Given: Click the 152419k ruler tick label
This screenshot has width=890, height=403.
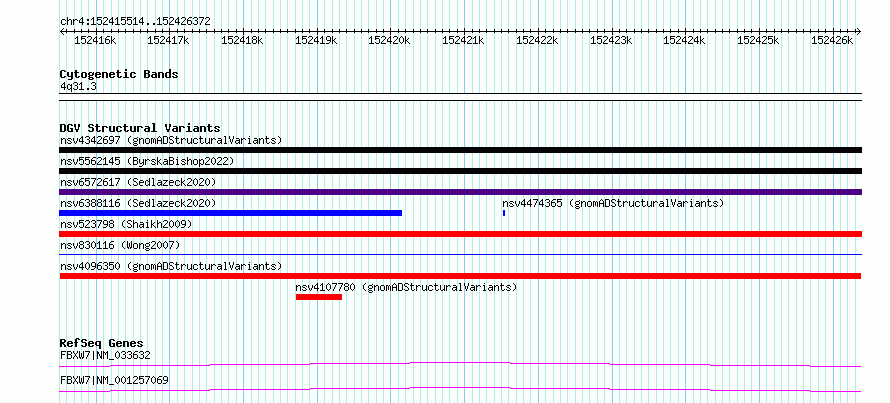Looking at the screenshot, I should (316, 40).
